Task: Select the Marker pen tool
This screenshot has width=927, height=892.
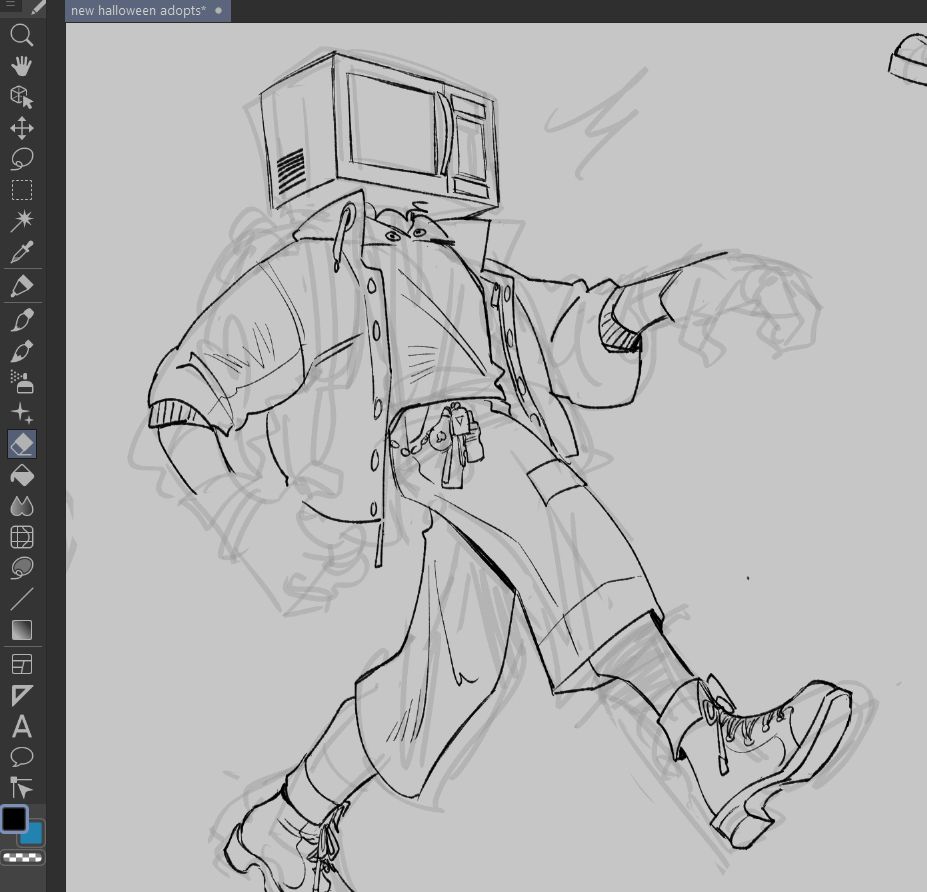Action: pos(22,286)
